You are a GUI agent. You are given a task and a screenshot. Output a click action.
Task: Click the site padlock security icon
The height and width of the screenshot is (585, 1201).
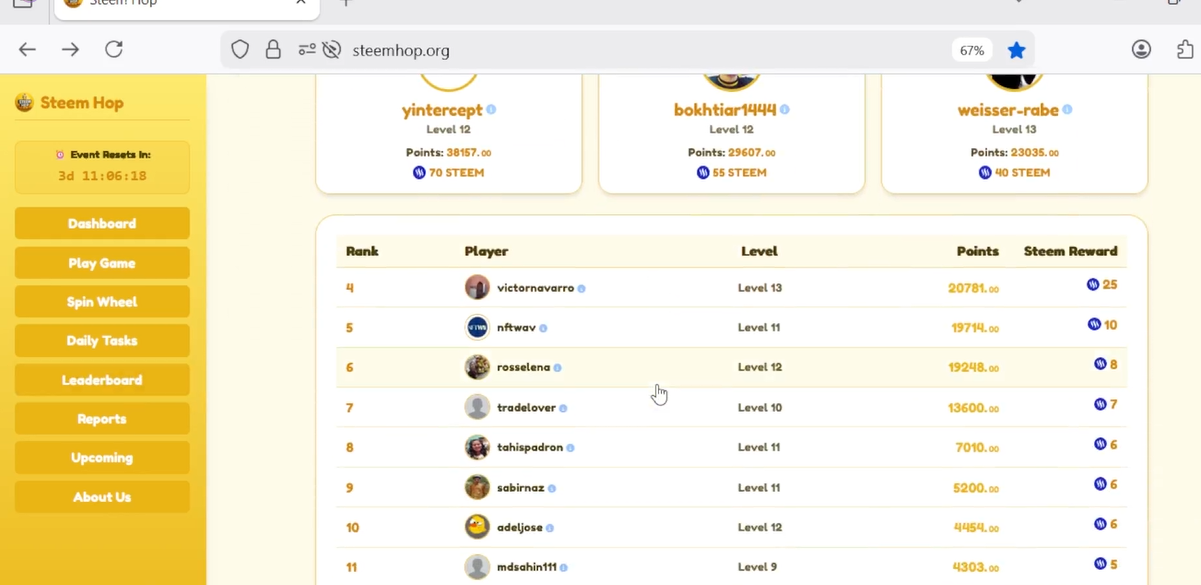[273, 50]
